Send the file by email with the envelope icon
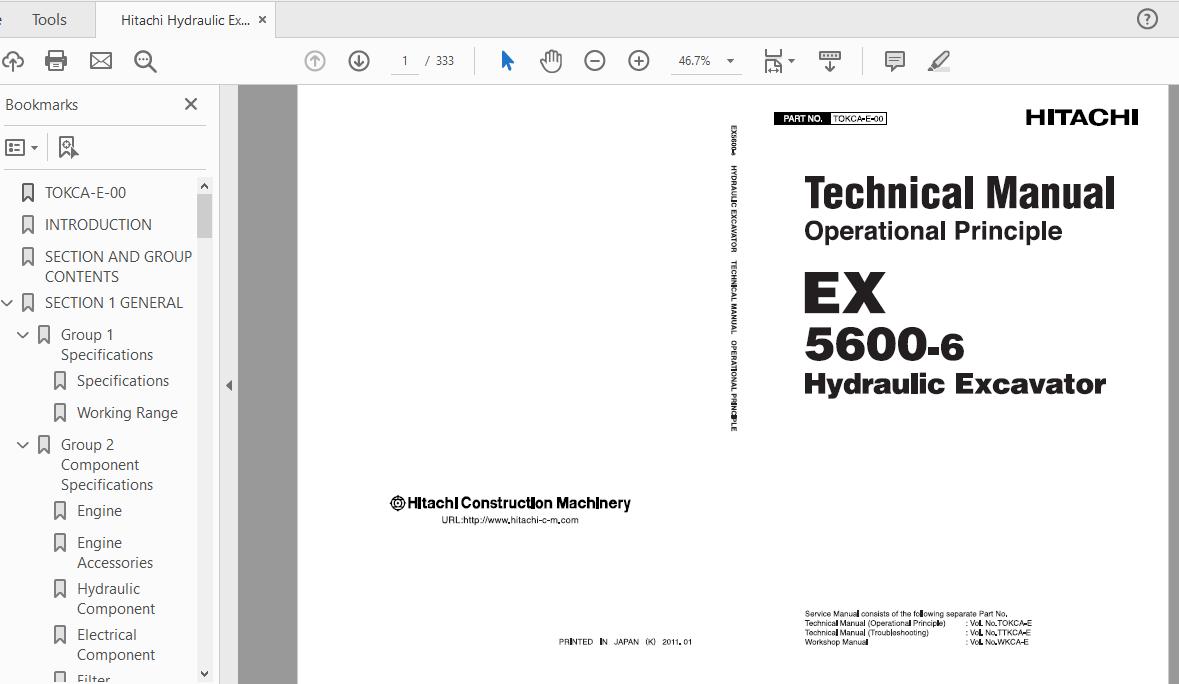Viewport: 1179px width, 684px height. coord(101,61)
